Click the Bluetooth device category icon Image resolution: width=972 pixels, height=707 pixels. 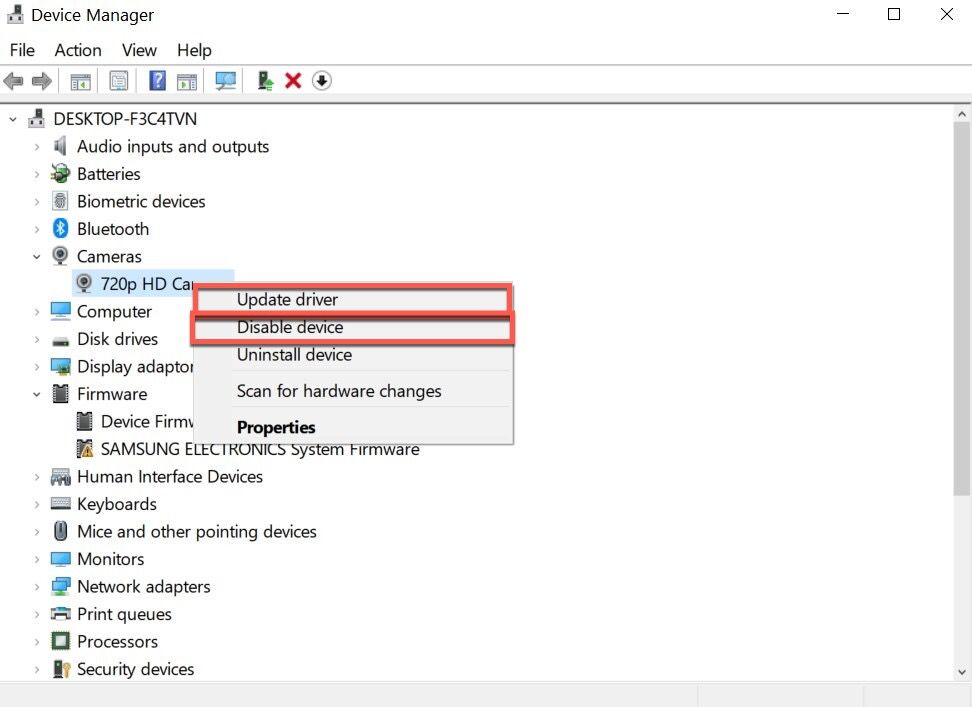tap(60, 229)
